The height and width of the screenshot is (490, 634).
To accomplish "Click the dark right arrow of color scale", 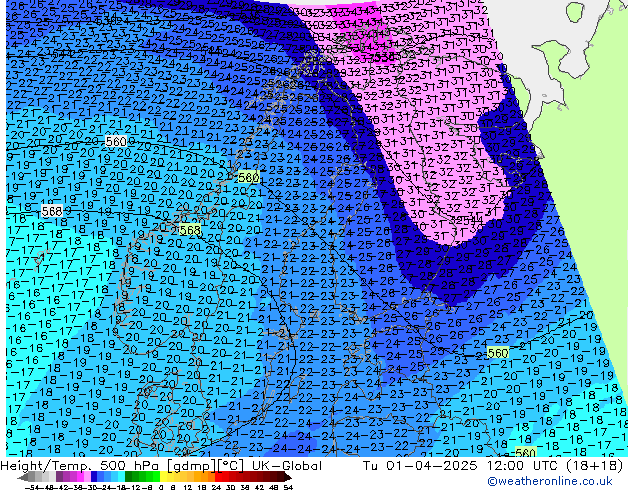I will [x=288, y=477].
